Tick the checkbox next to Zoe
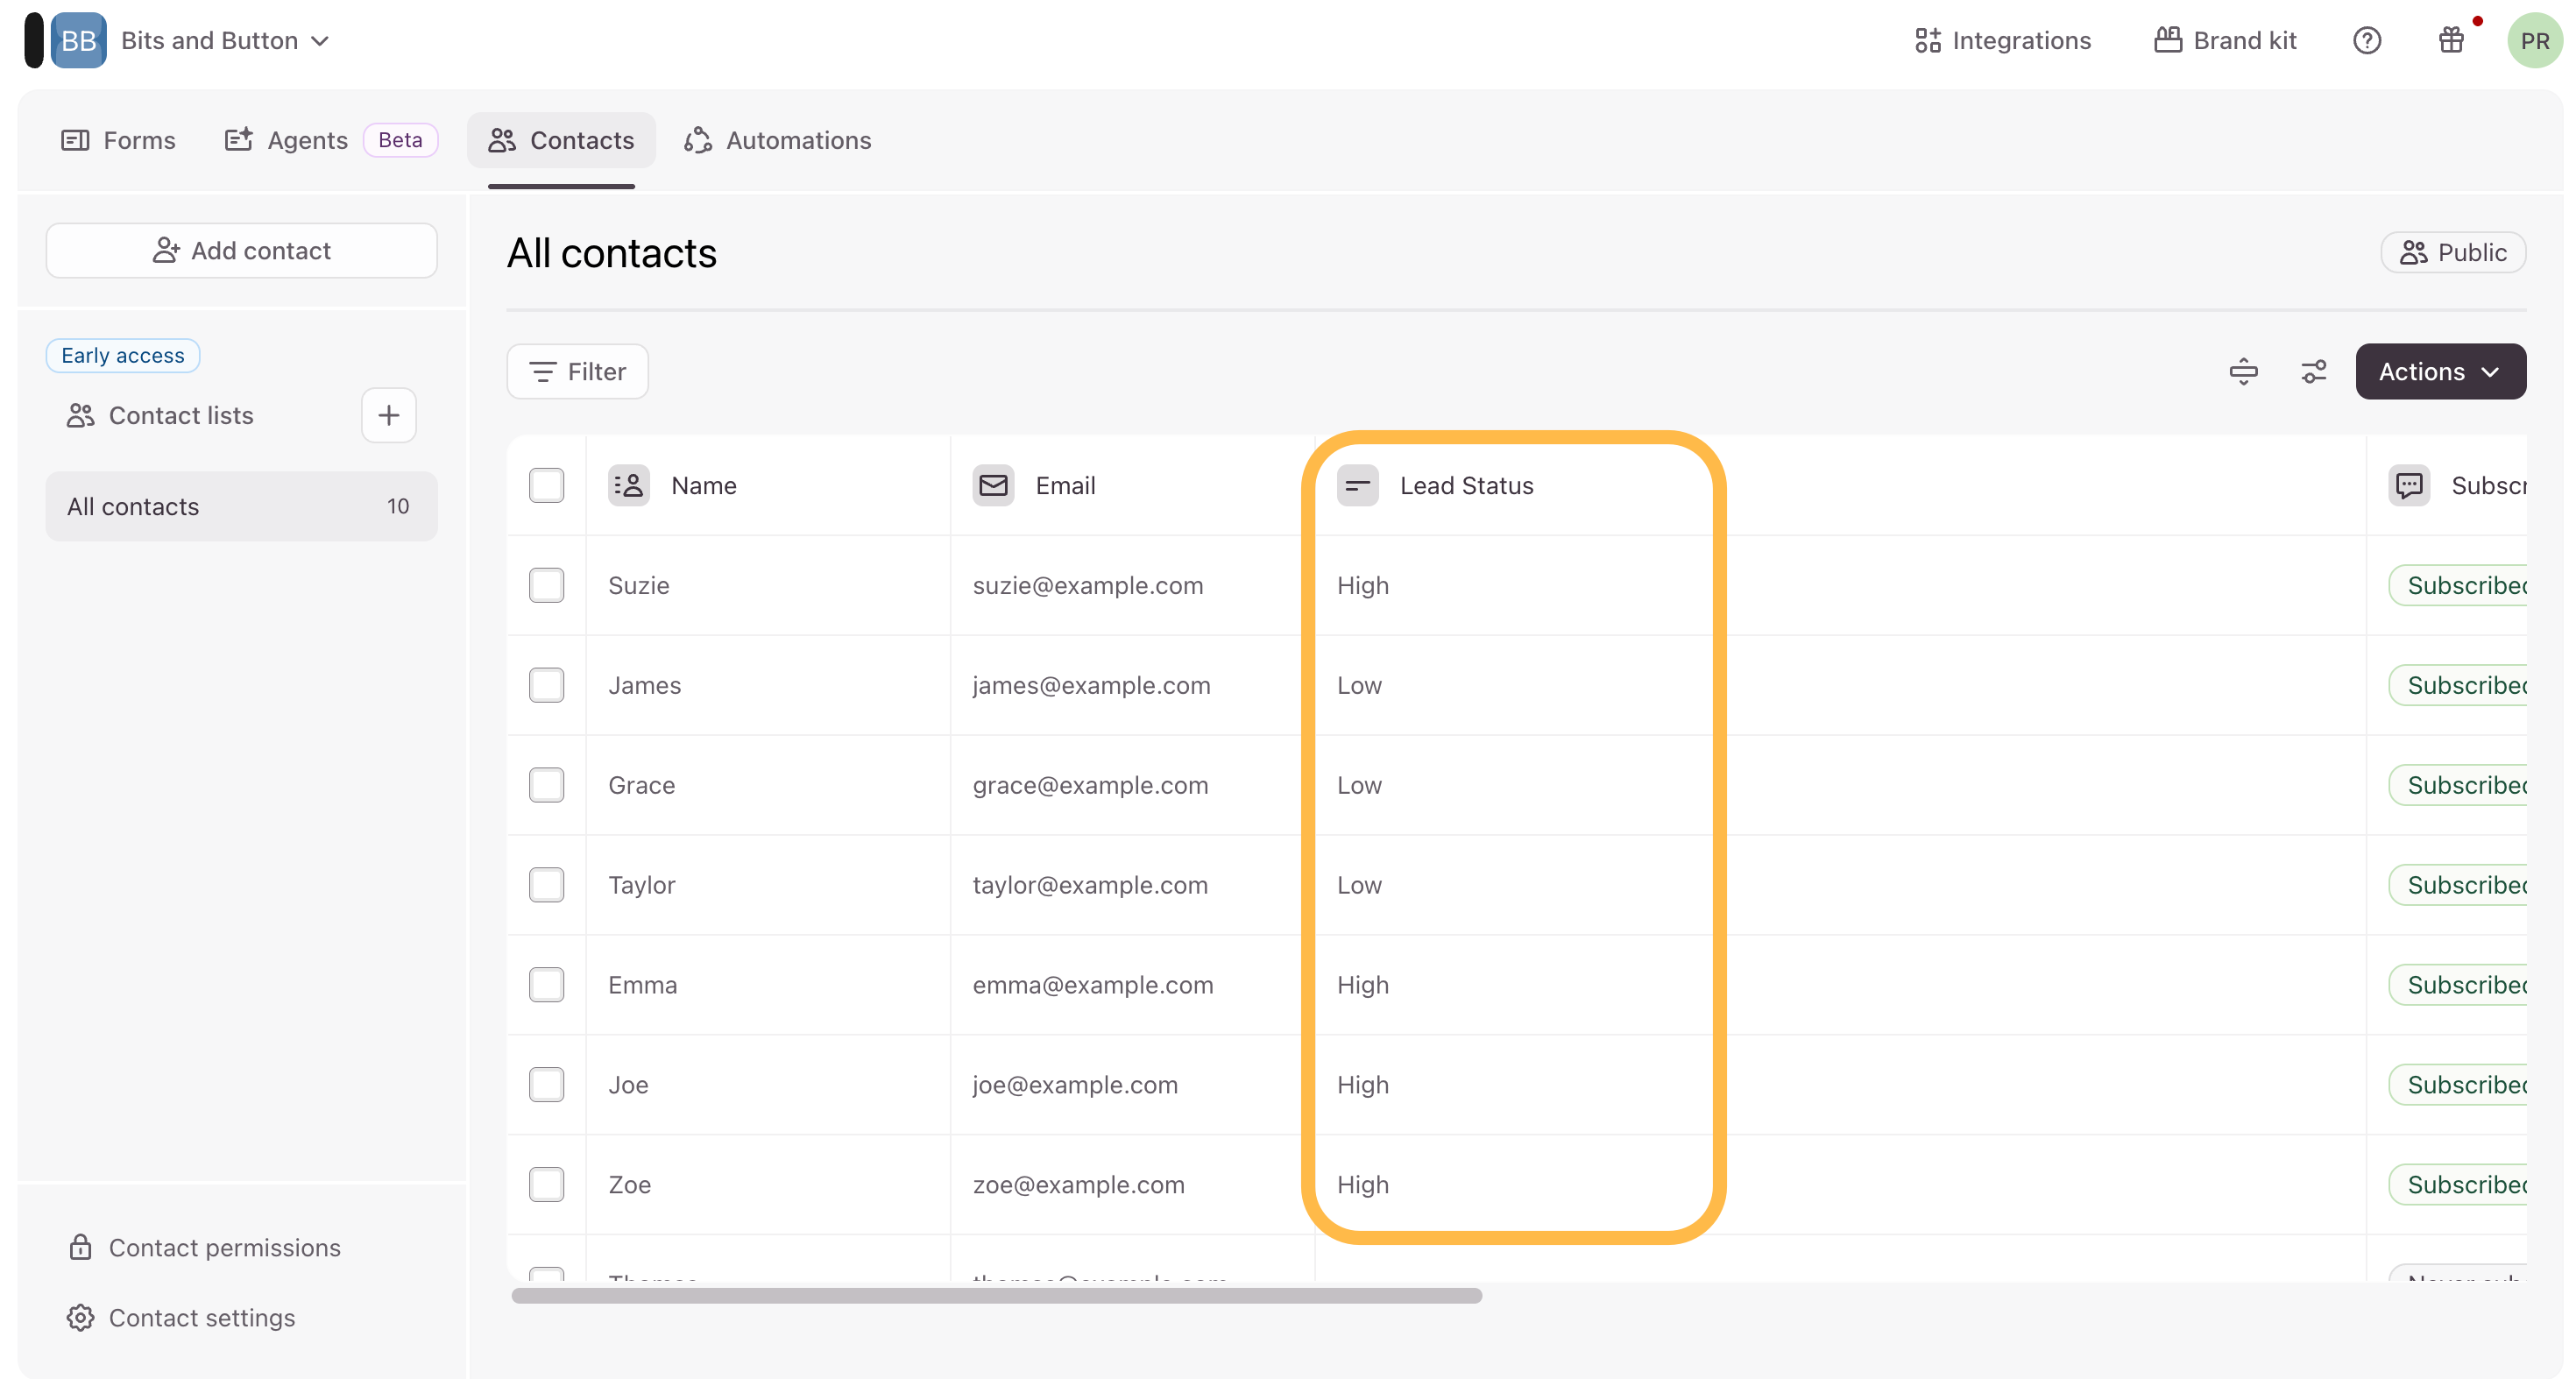Viewport: 2576px width, 1379px height. (546, 1185)
